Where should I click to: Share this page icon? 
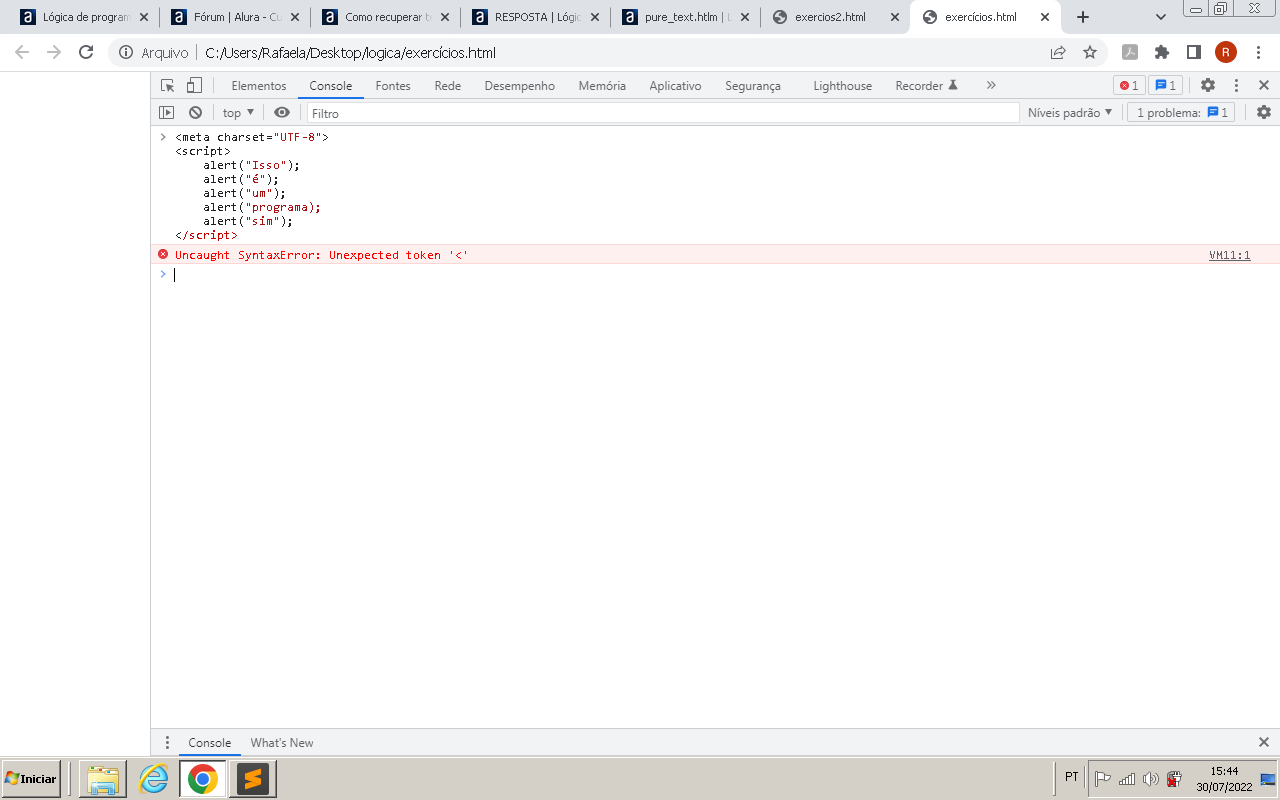[1058, 52]
